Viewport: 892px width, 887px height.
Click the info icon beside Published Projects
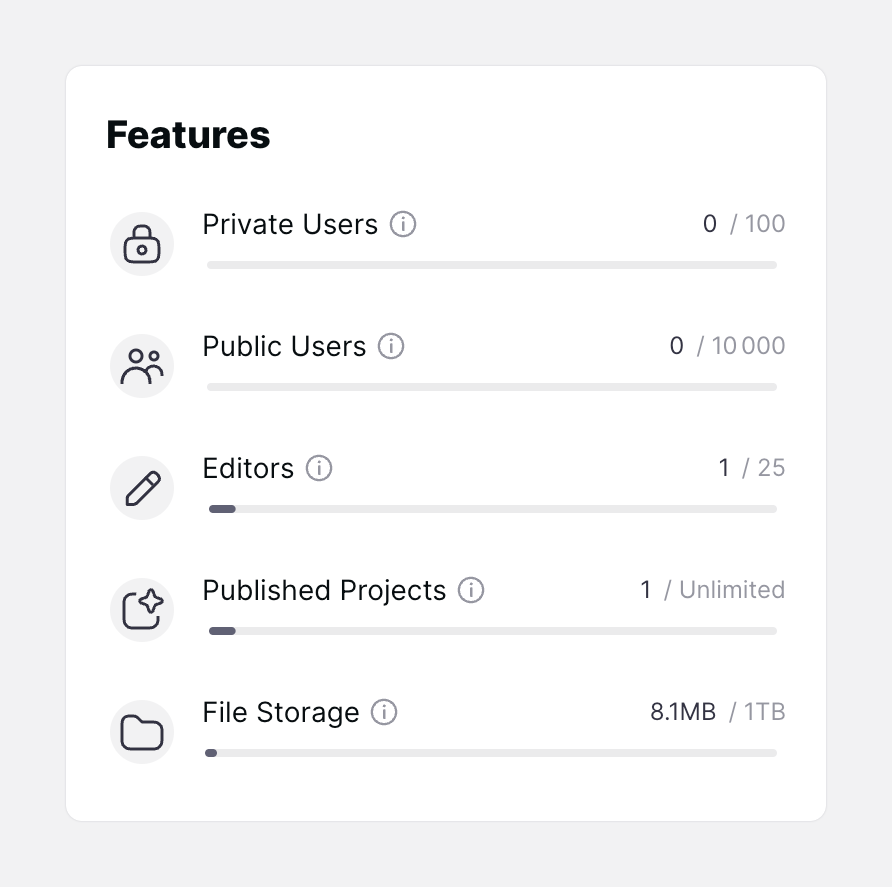471,590
